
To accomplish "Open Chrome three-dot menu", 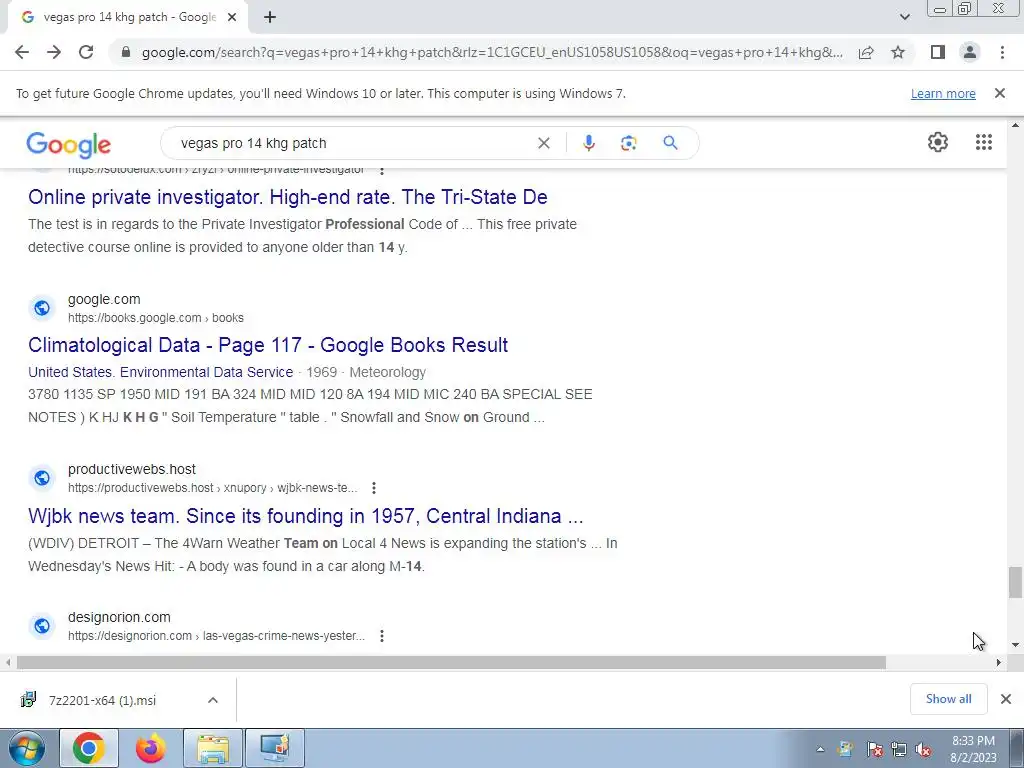I will [1002, 52].
